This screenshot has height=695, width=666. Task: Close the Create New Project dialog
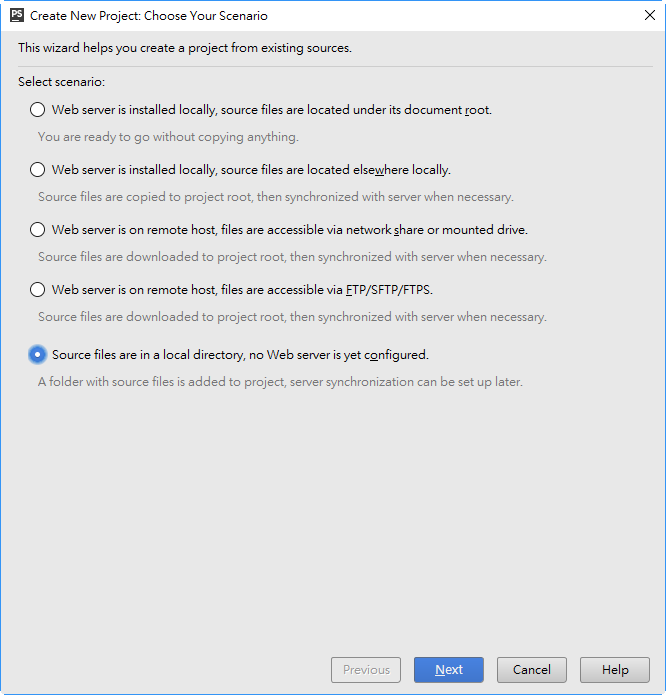pyautogui.click(x=650, y=16)
